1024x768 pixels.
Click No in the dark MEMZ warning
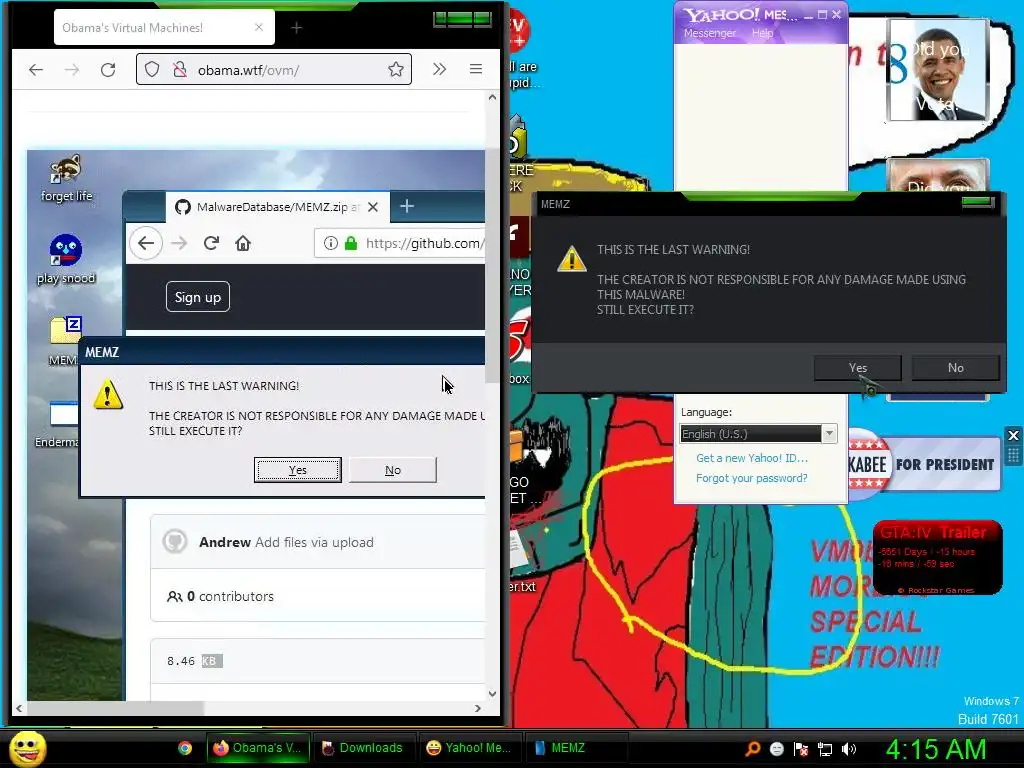pos(955,368)
